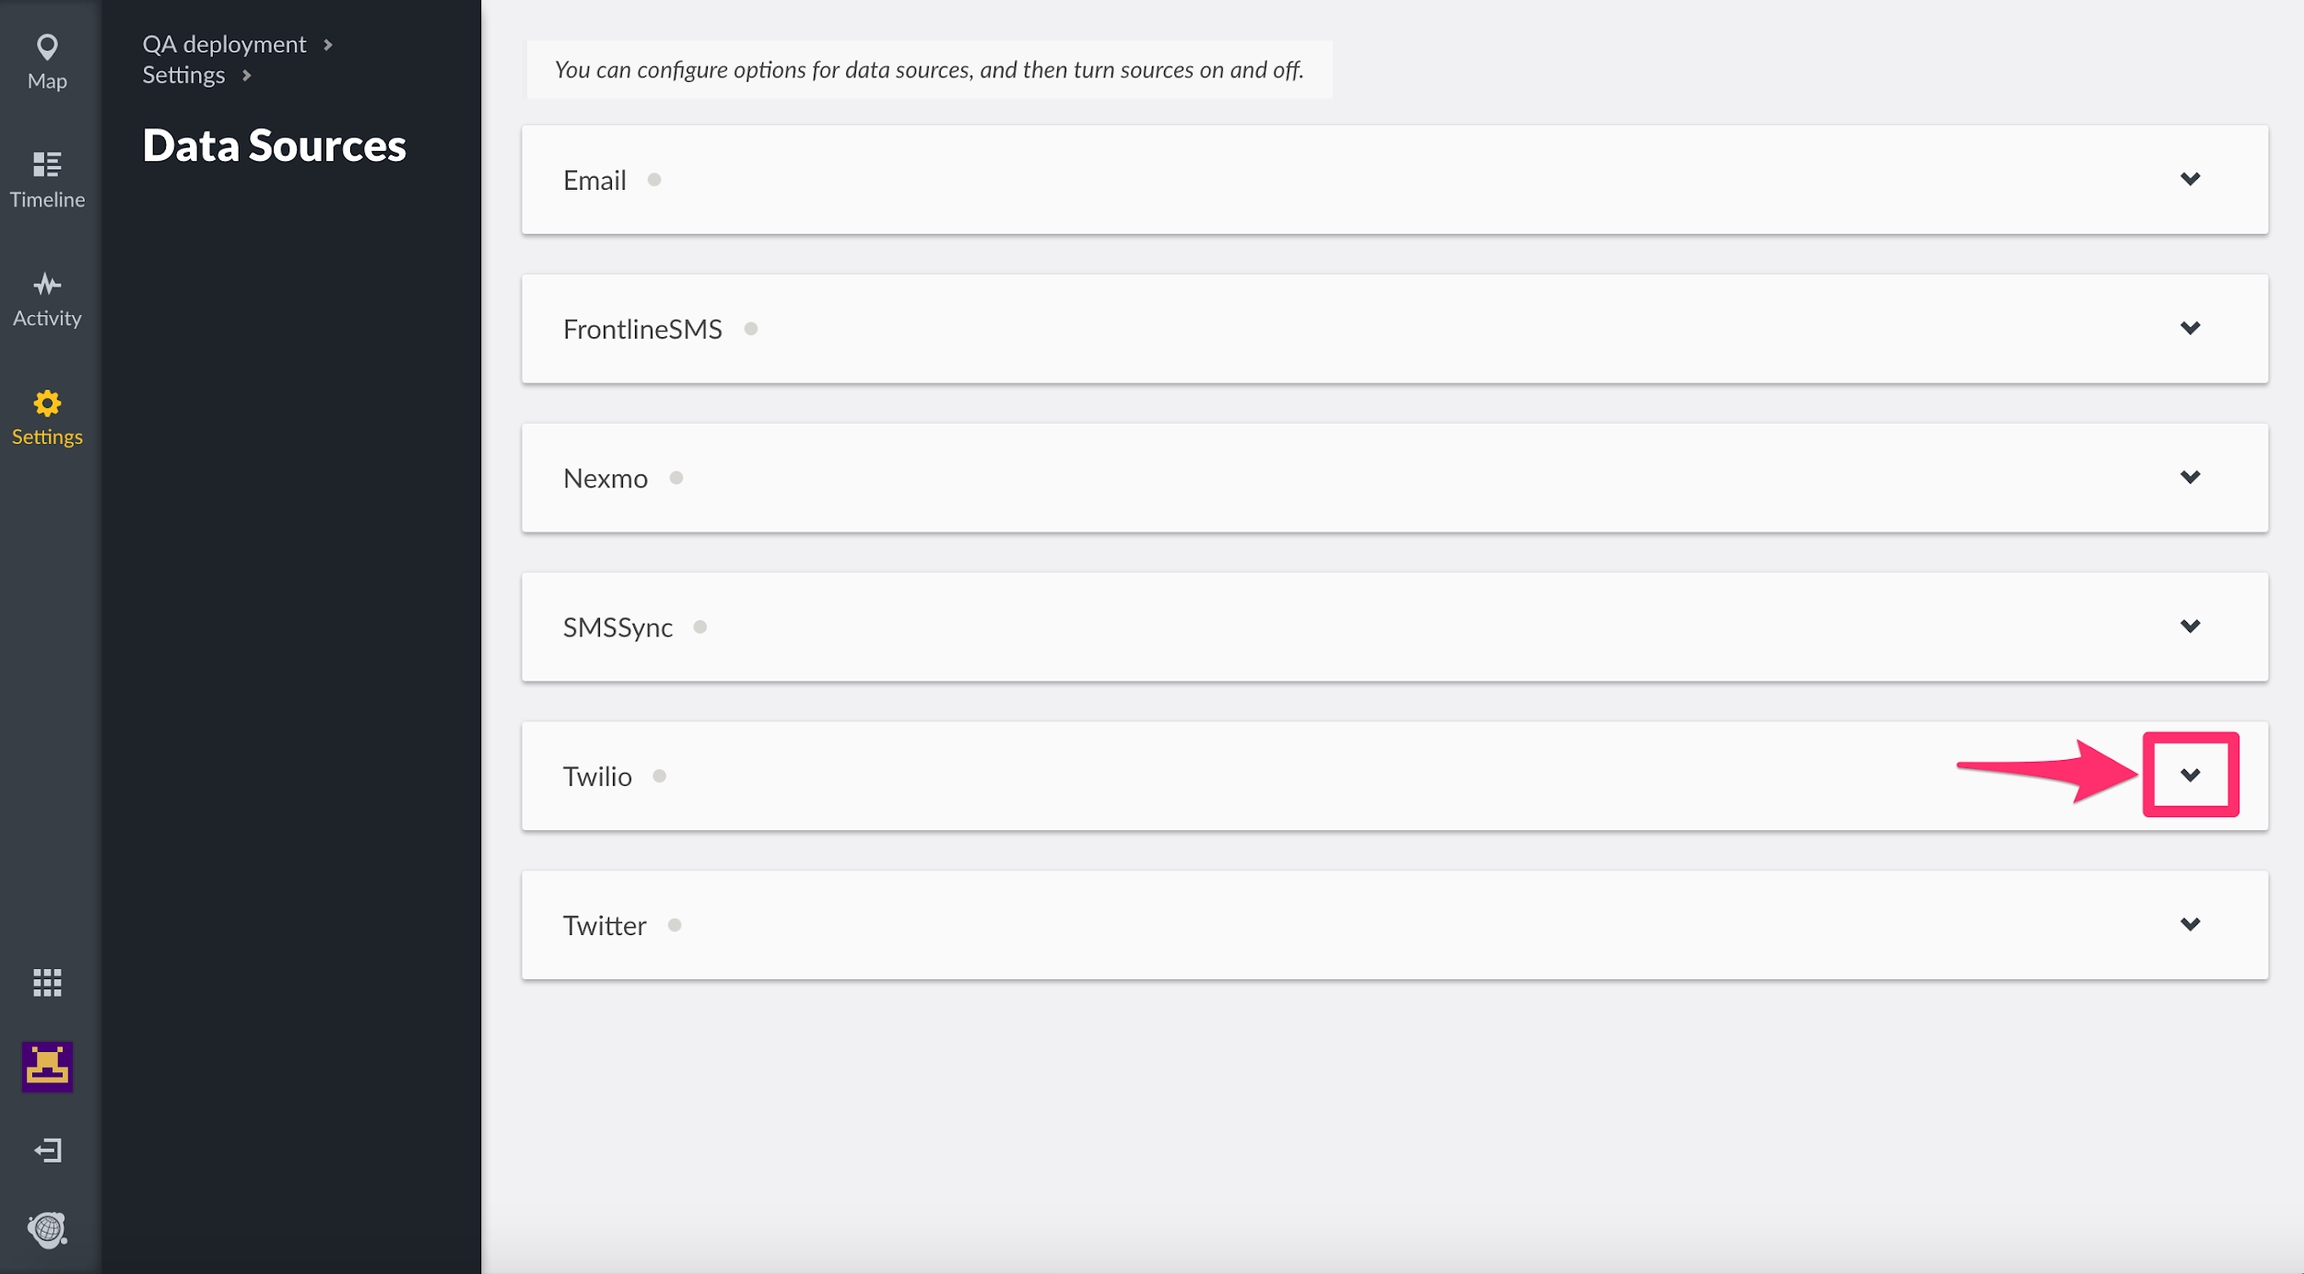Click the Email status dot

coord(654,180)
